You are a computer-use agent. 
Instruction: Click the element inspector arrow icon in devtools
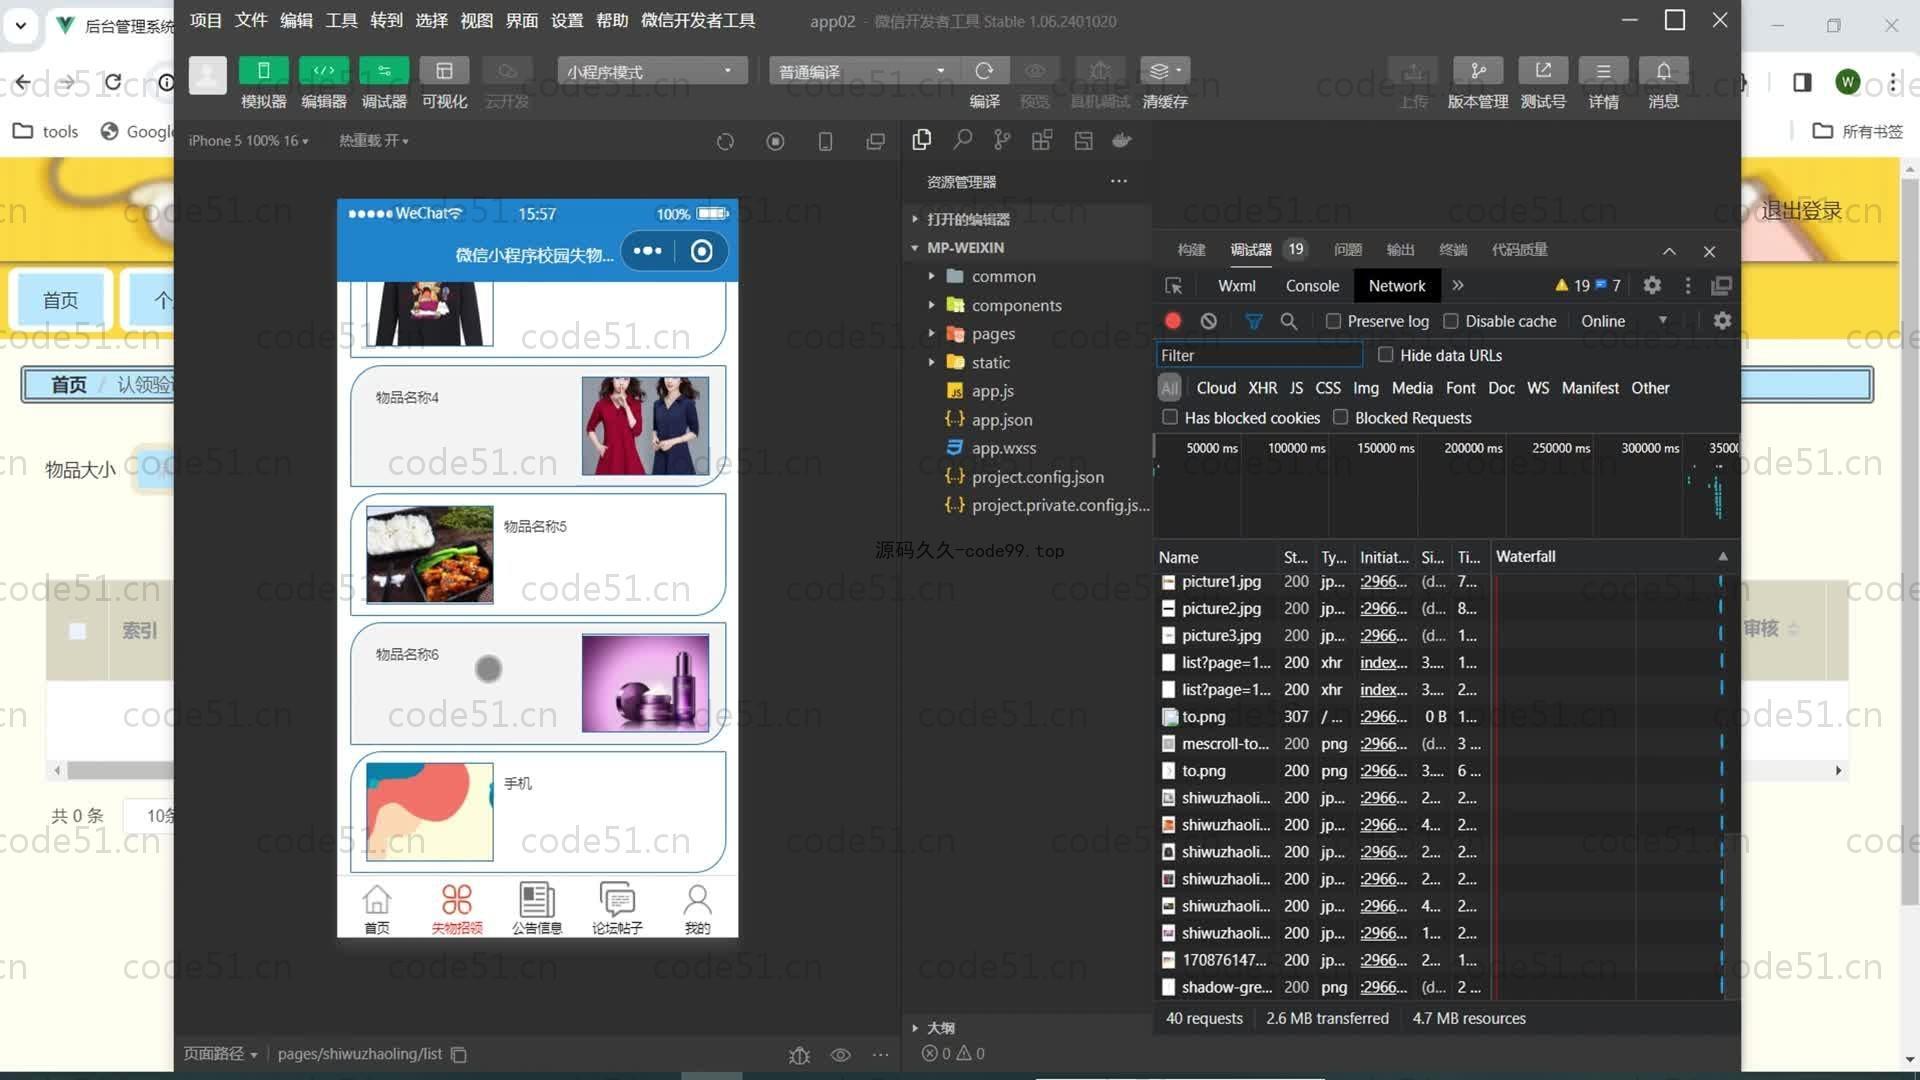tap(1174, 286)
